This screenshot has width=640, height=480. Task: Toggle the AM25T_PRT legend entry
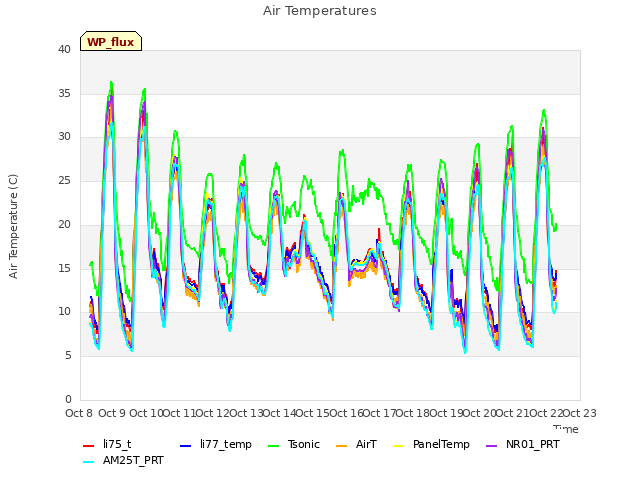pos(123,460)
